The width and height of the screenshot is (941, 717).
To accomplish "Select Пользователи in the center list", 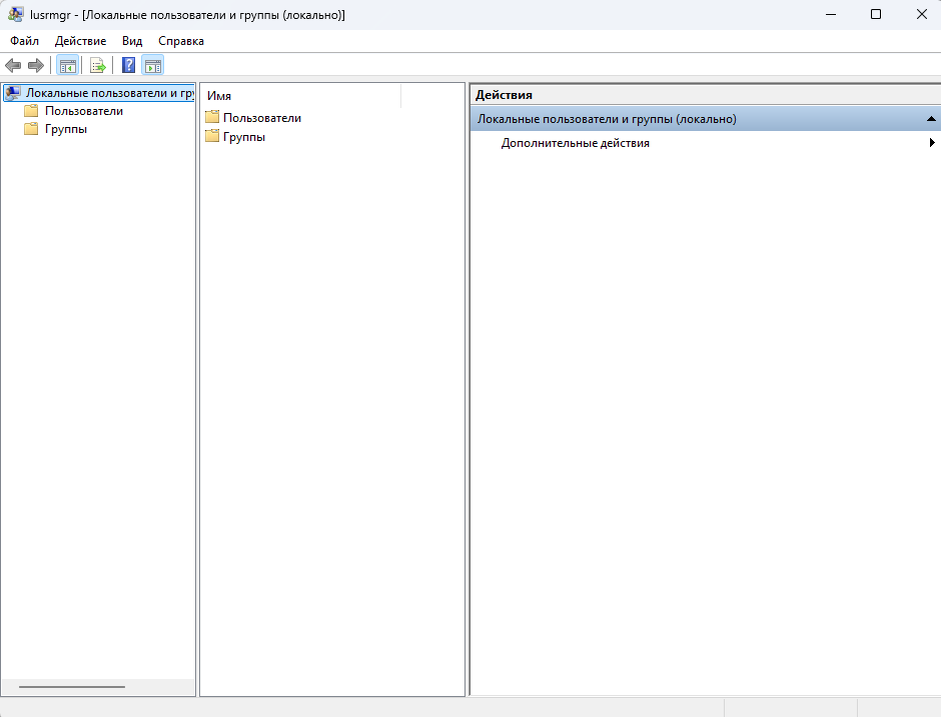I will [262, 118].
